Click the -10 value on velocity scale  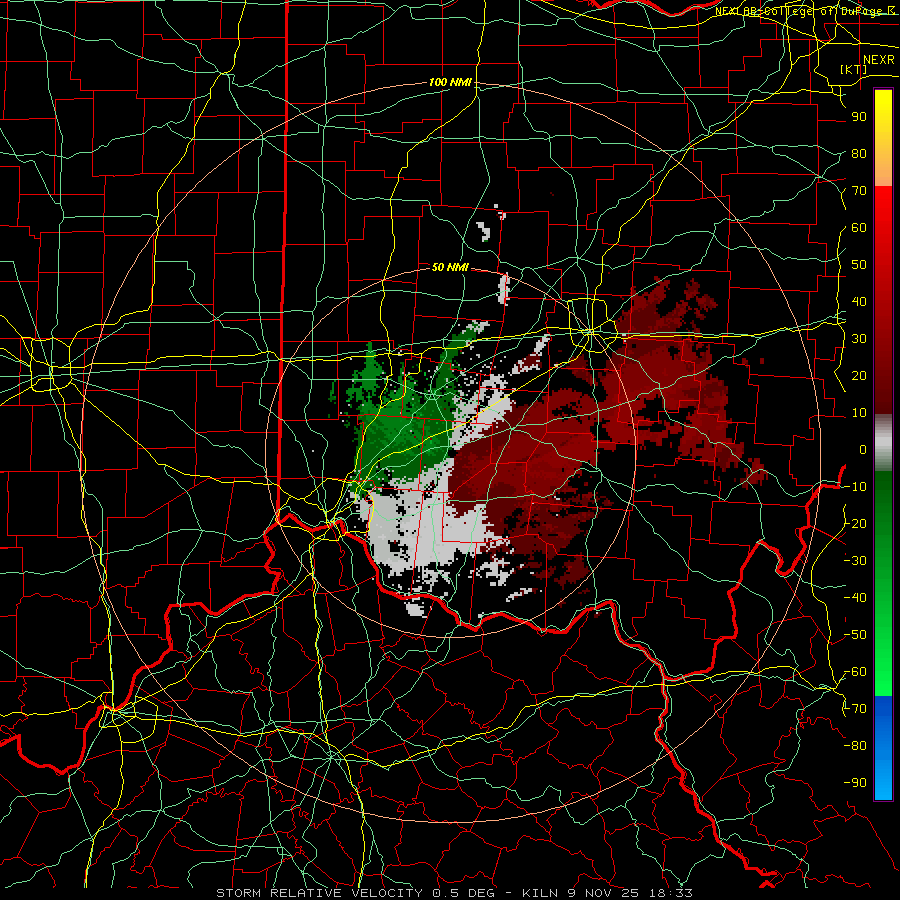[x=855, y=487]
